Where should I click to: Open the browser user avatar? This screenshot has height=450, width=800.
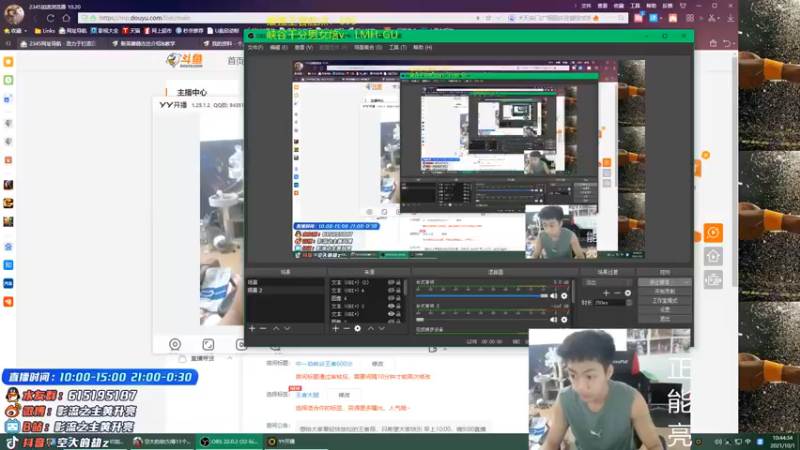[14, 14]
